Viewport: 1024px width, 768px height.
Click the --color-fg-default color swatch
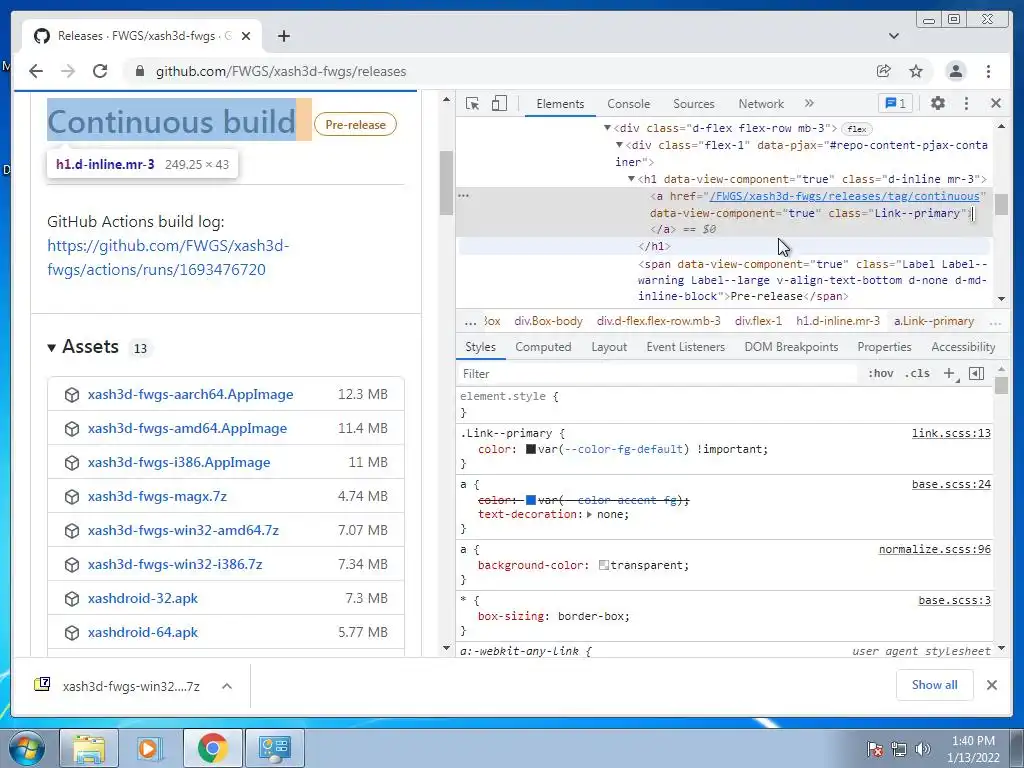530,449
